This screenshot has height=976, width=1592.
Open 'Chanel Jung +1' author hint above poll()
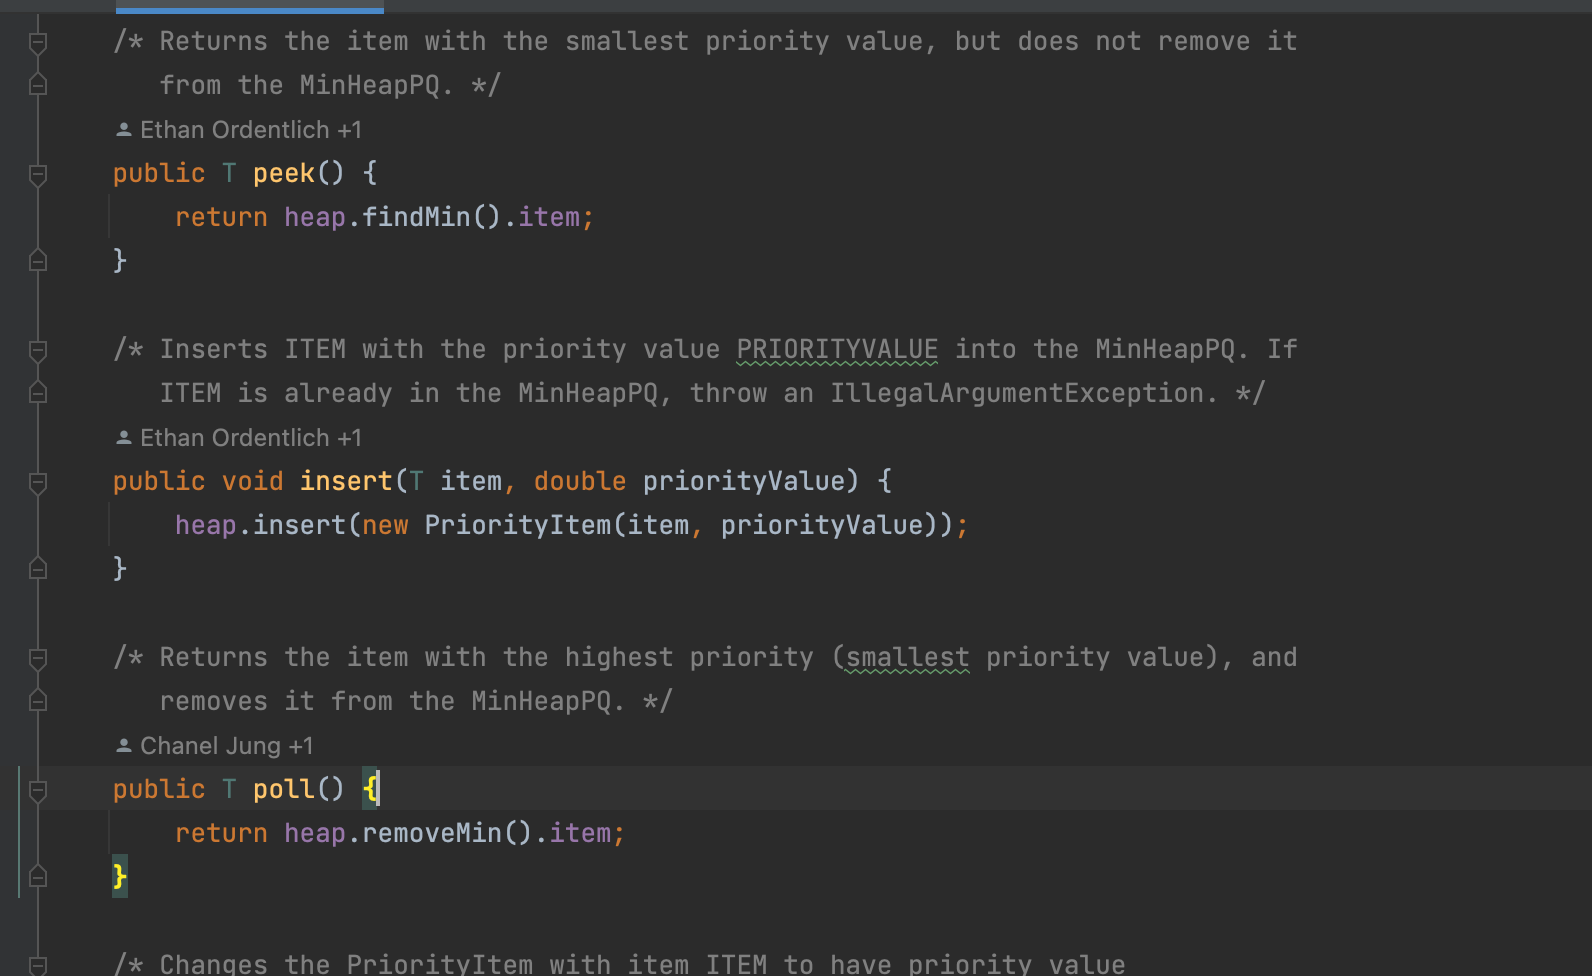[x=226, y=746]
